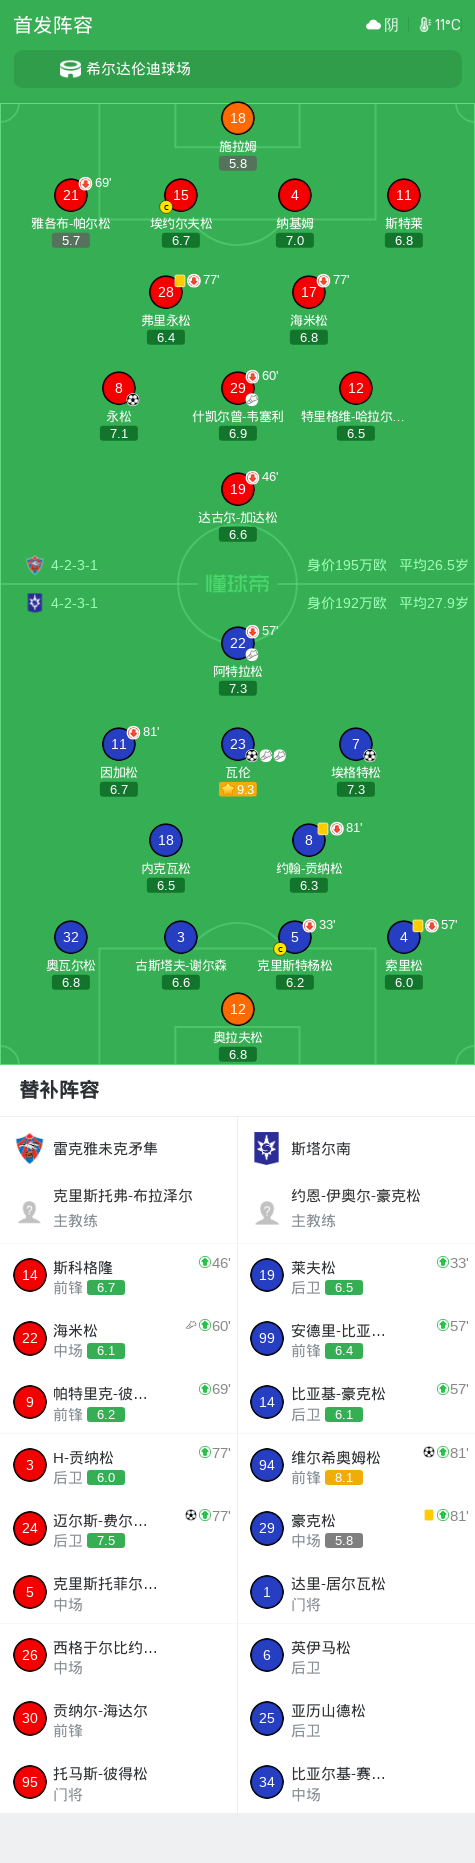The image size is (475, 1863).
Task: Open 希尔达伦迪球场 stadium bar
Action: coord(238,69)
